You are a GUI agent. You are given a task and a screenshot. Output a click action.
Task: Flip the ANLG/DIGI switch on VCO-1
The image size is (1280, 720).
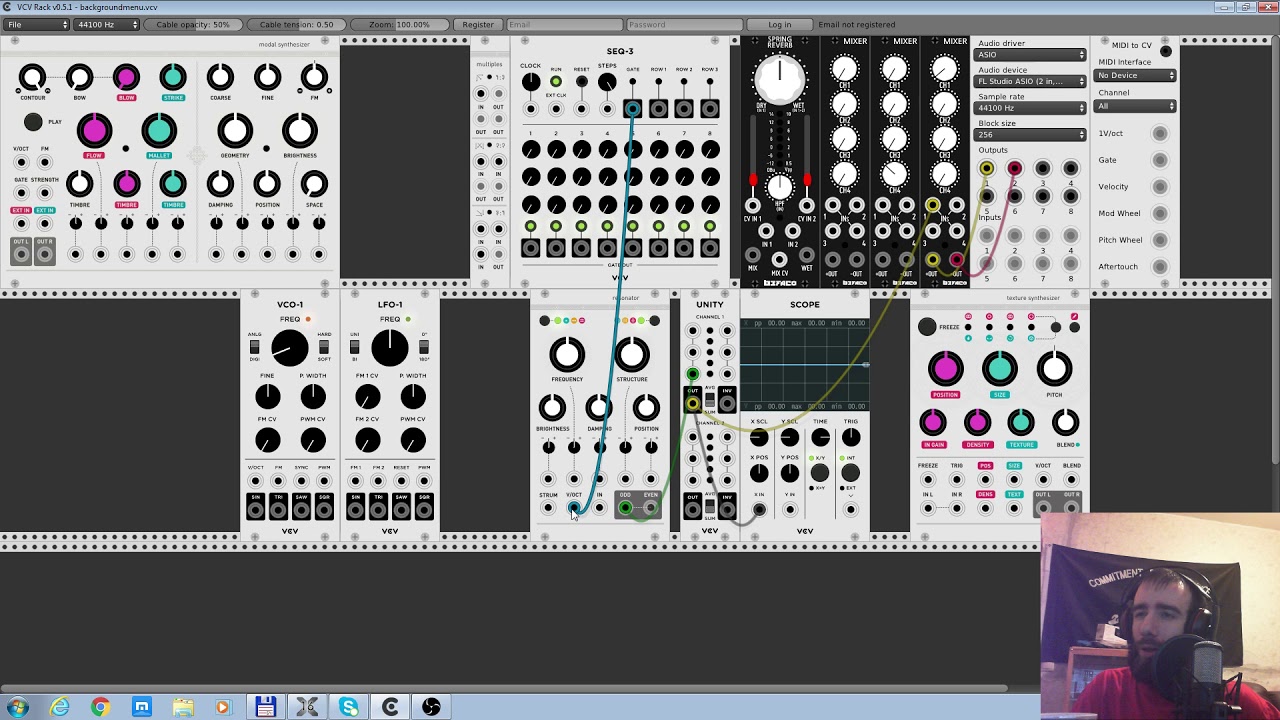tap(255, 347)
